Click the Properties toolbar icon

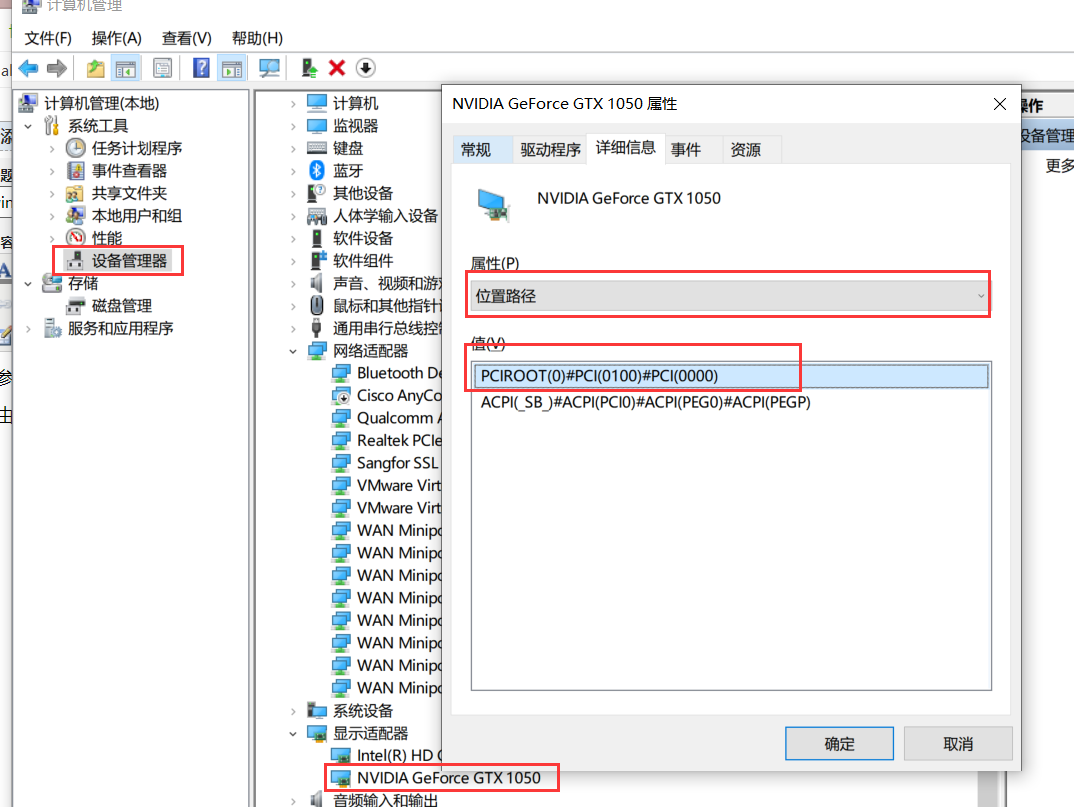point(162,68)
